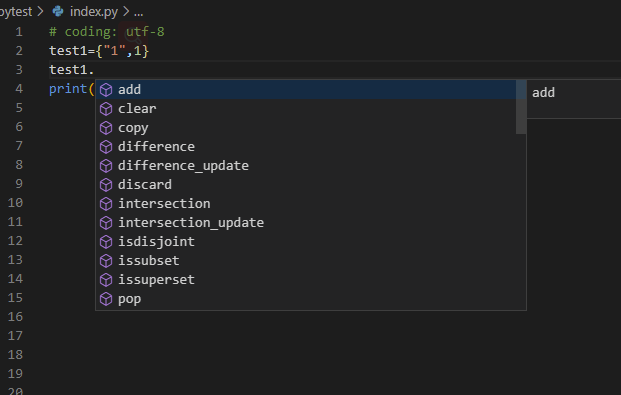Click the method cube icon beside add
This screenshot has height=395, width=621.
tap(106, 90)
